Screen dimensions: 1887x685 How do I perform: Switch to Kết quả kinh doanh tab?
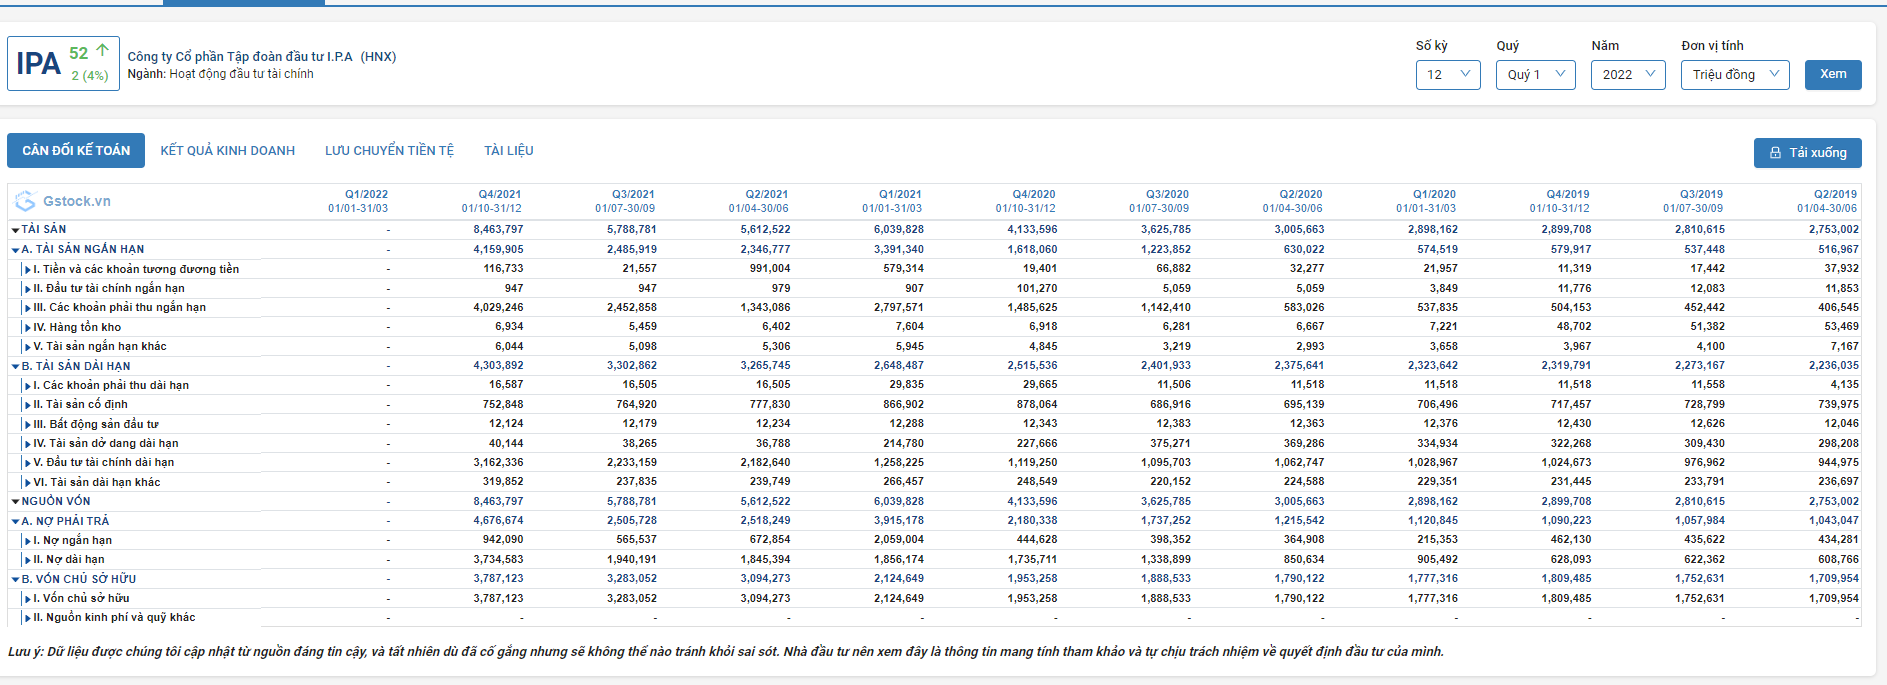(x=228, y=151)
